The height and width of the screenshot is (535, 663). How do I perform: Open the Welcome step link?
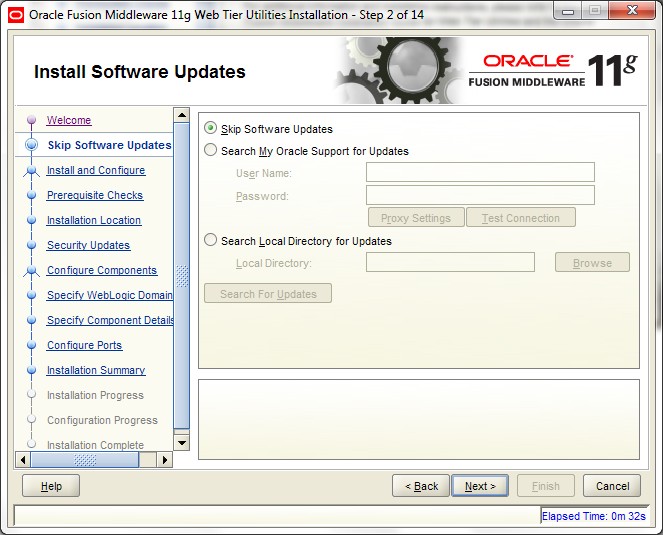(69, 120)
